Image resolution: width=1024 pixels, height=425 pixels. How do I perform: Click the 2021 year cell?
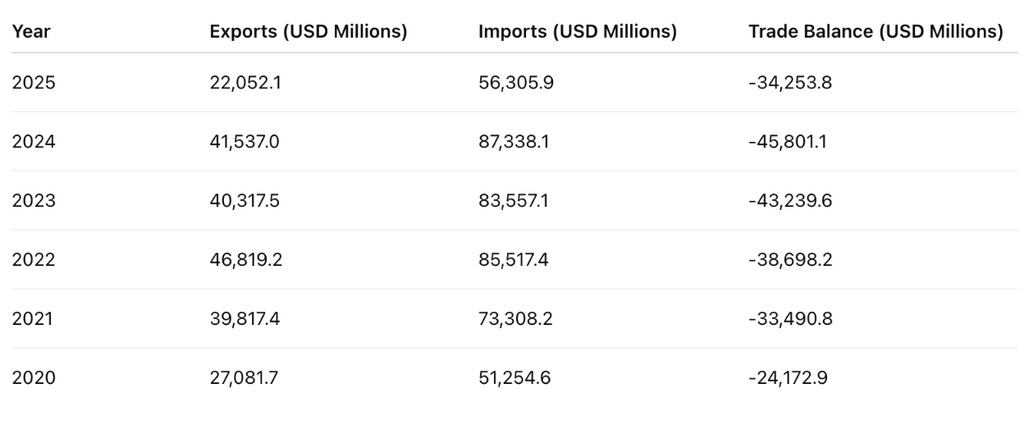pyautogui.click(x=33, y=319)
